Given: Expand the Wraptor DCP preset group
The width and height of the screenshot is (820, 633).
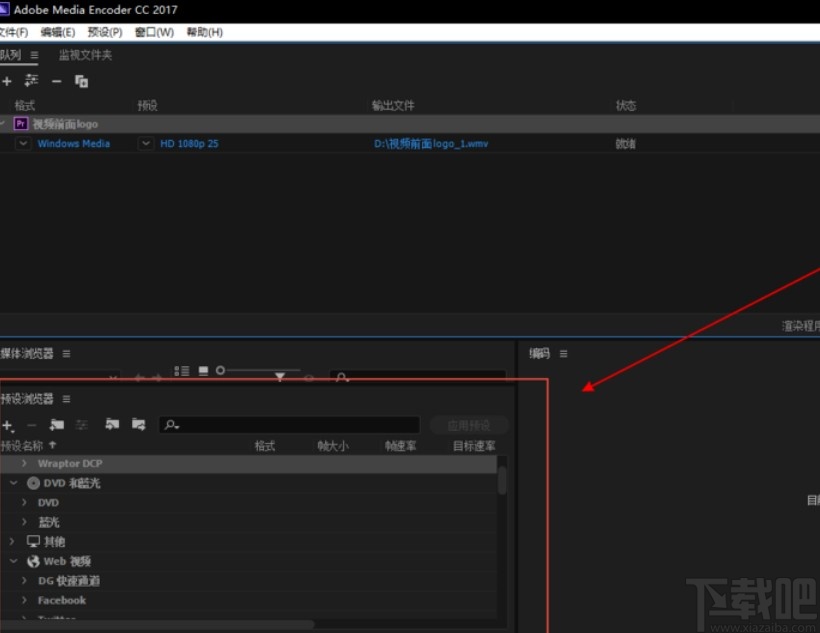Looking at the screenshot, I should pos(24,463).
